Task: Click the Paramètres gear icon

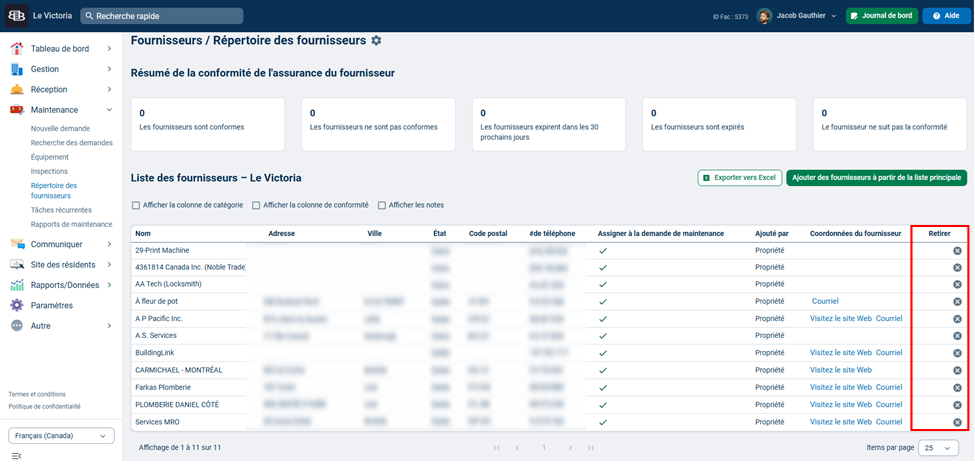Action: pyautogui.click(x=17, y=305)
